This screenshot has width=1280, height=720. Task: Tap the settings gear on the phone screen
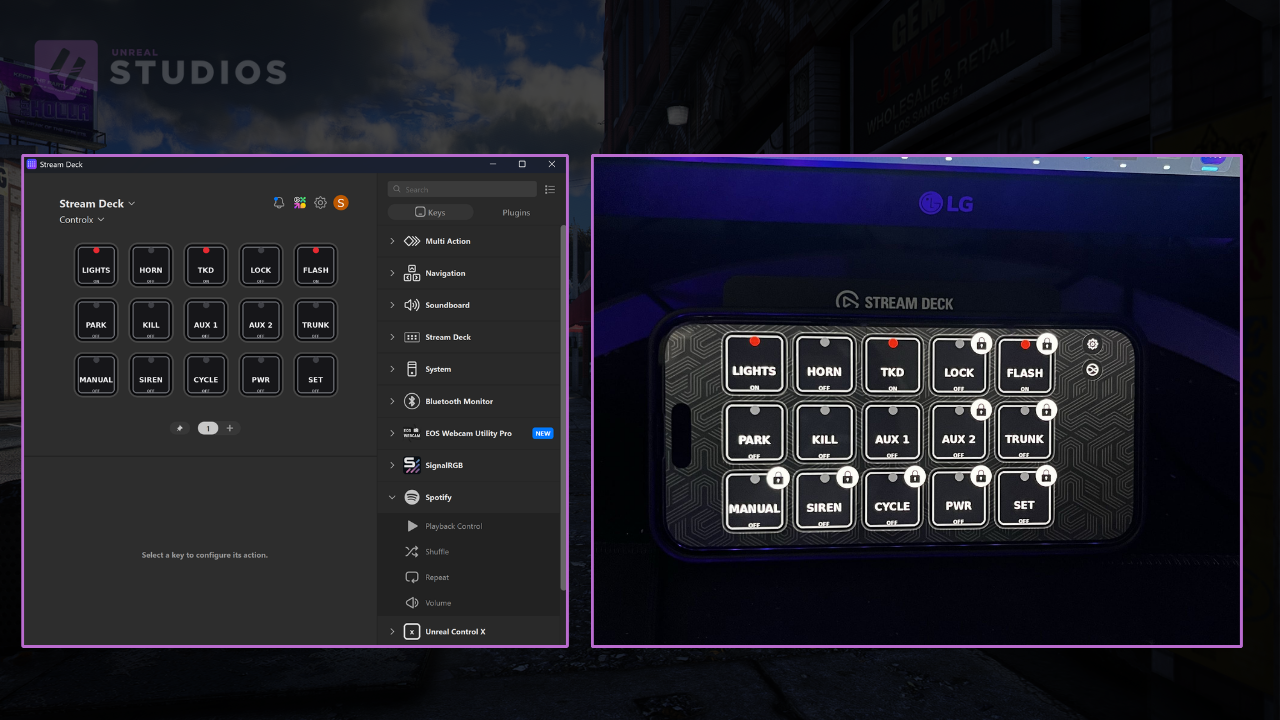tap(1093, 344)
